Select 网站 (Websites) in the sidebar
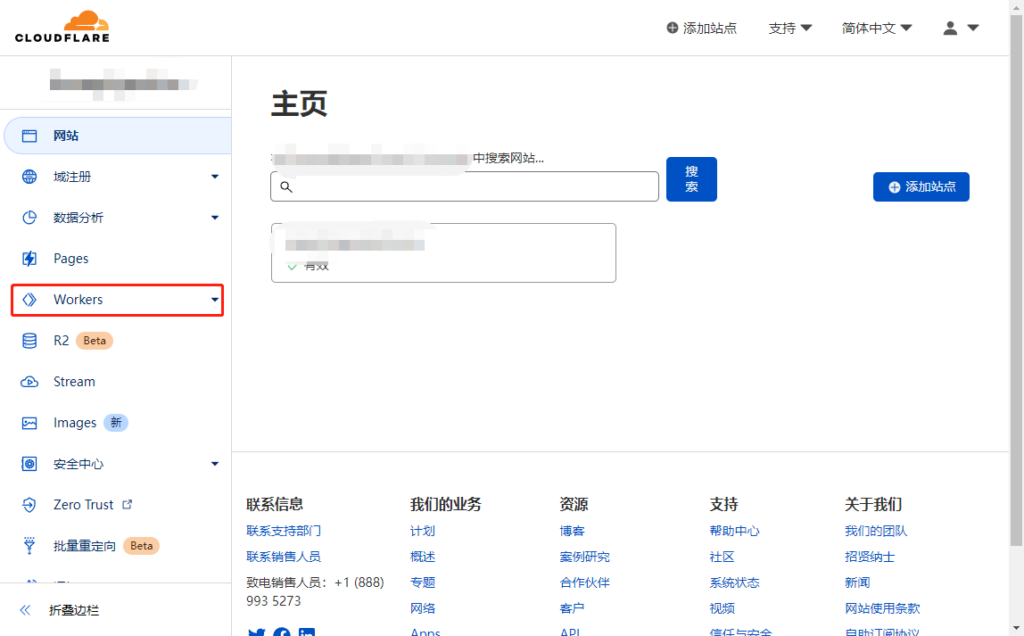 (68, 135)
